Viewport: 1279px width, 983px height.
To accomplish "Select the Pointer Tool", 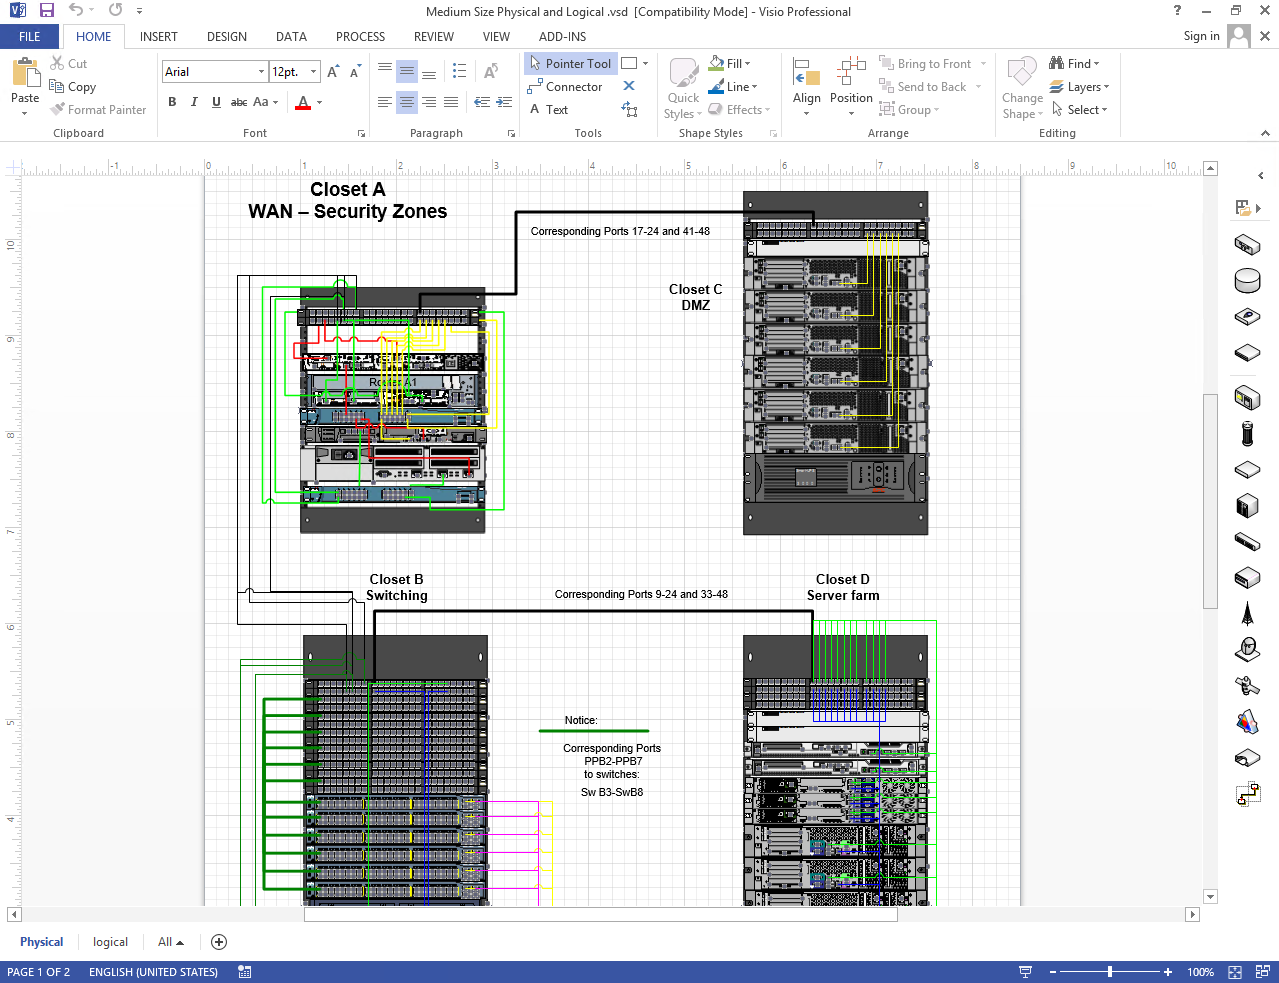I will click(570, 63).
